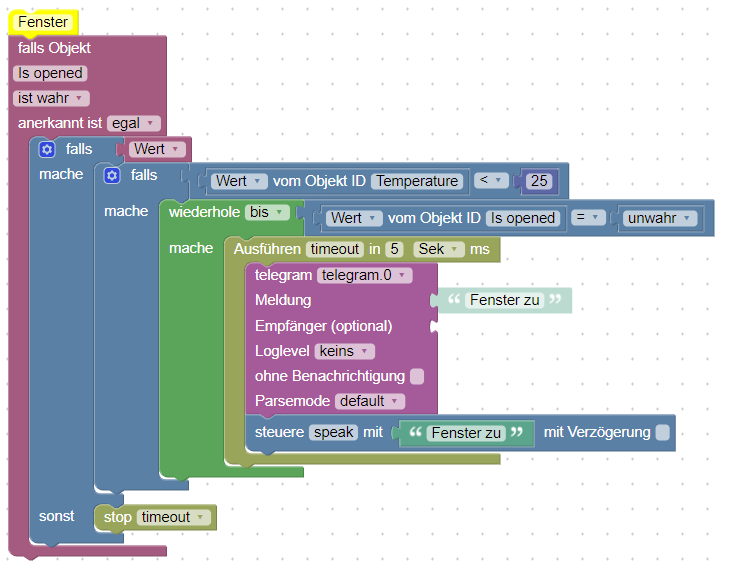This screenshot has height=568, width=729.
Task: Click the 'sonst' else label
Action: coord(57,516)
